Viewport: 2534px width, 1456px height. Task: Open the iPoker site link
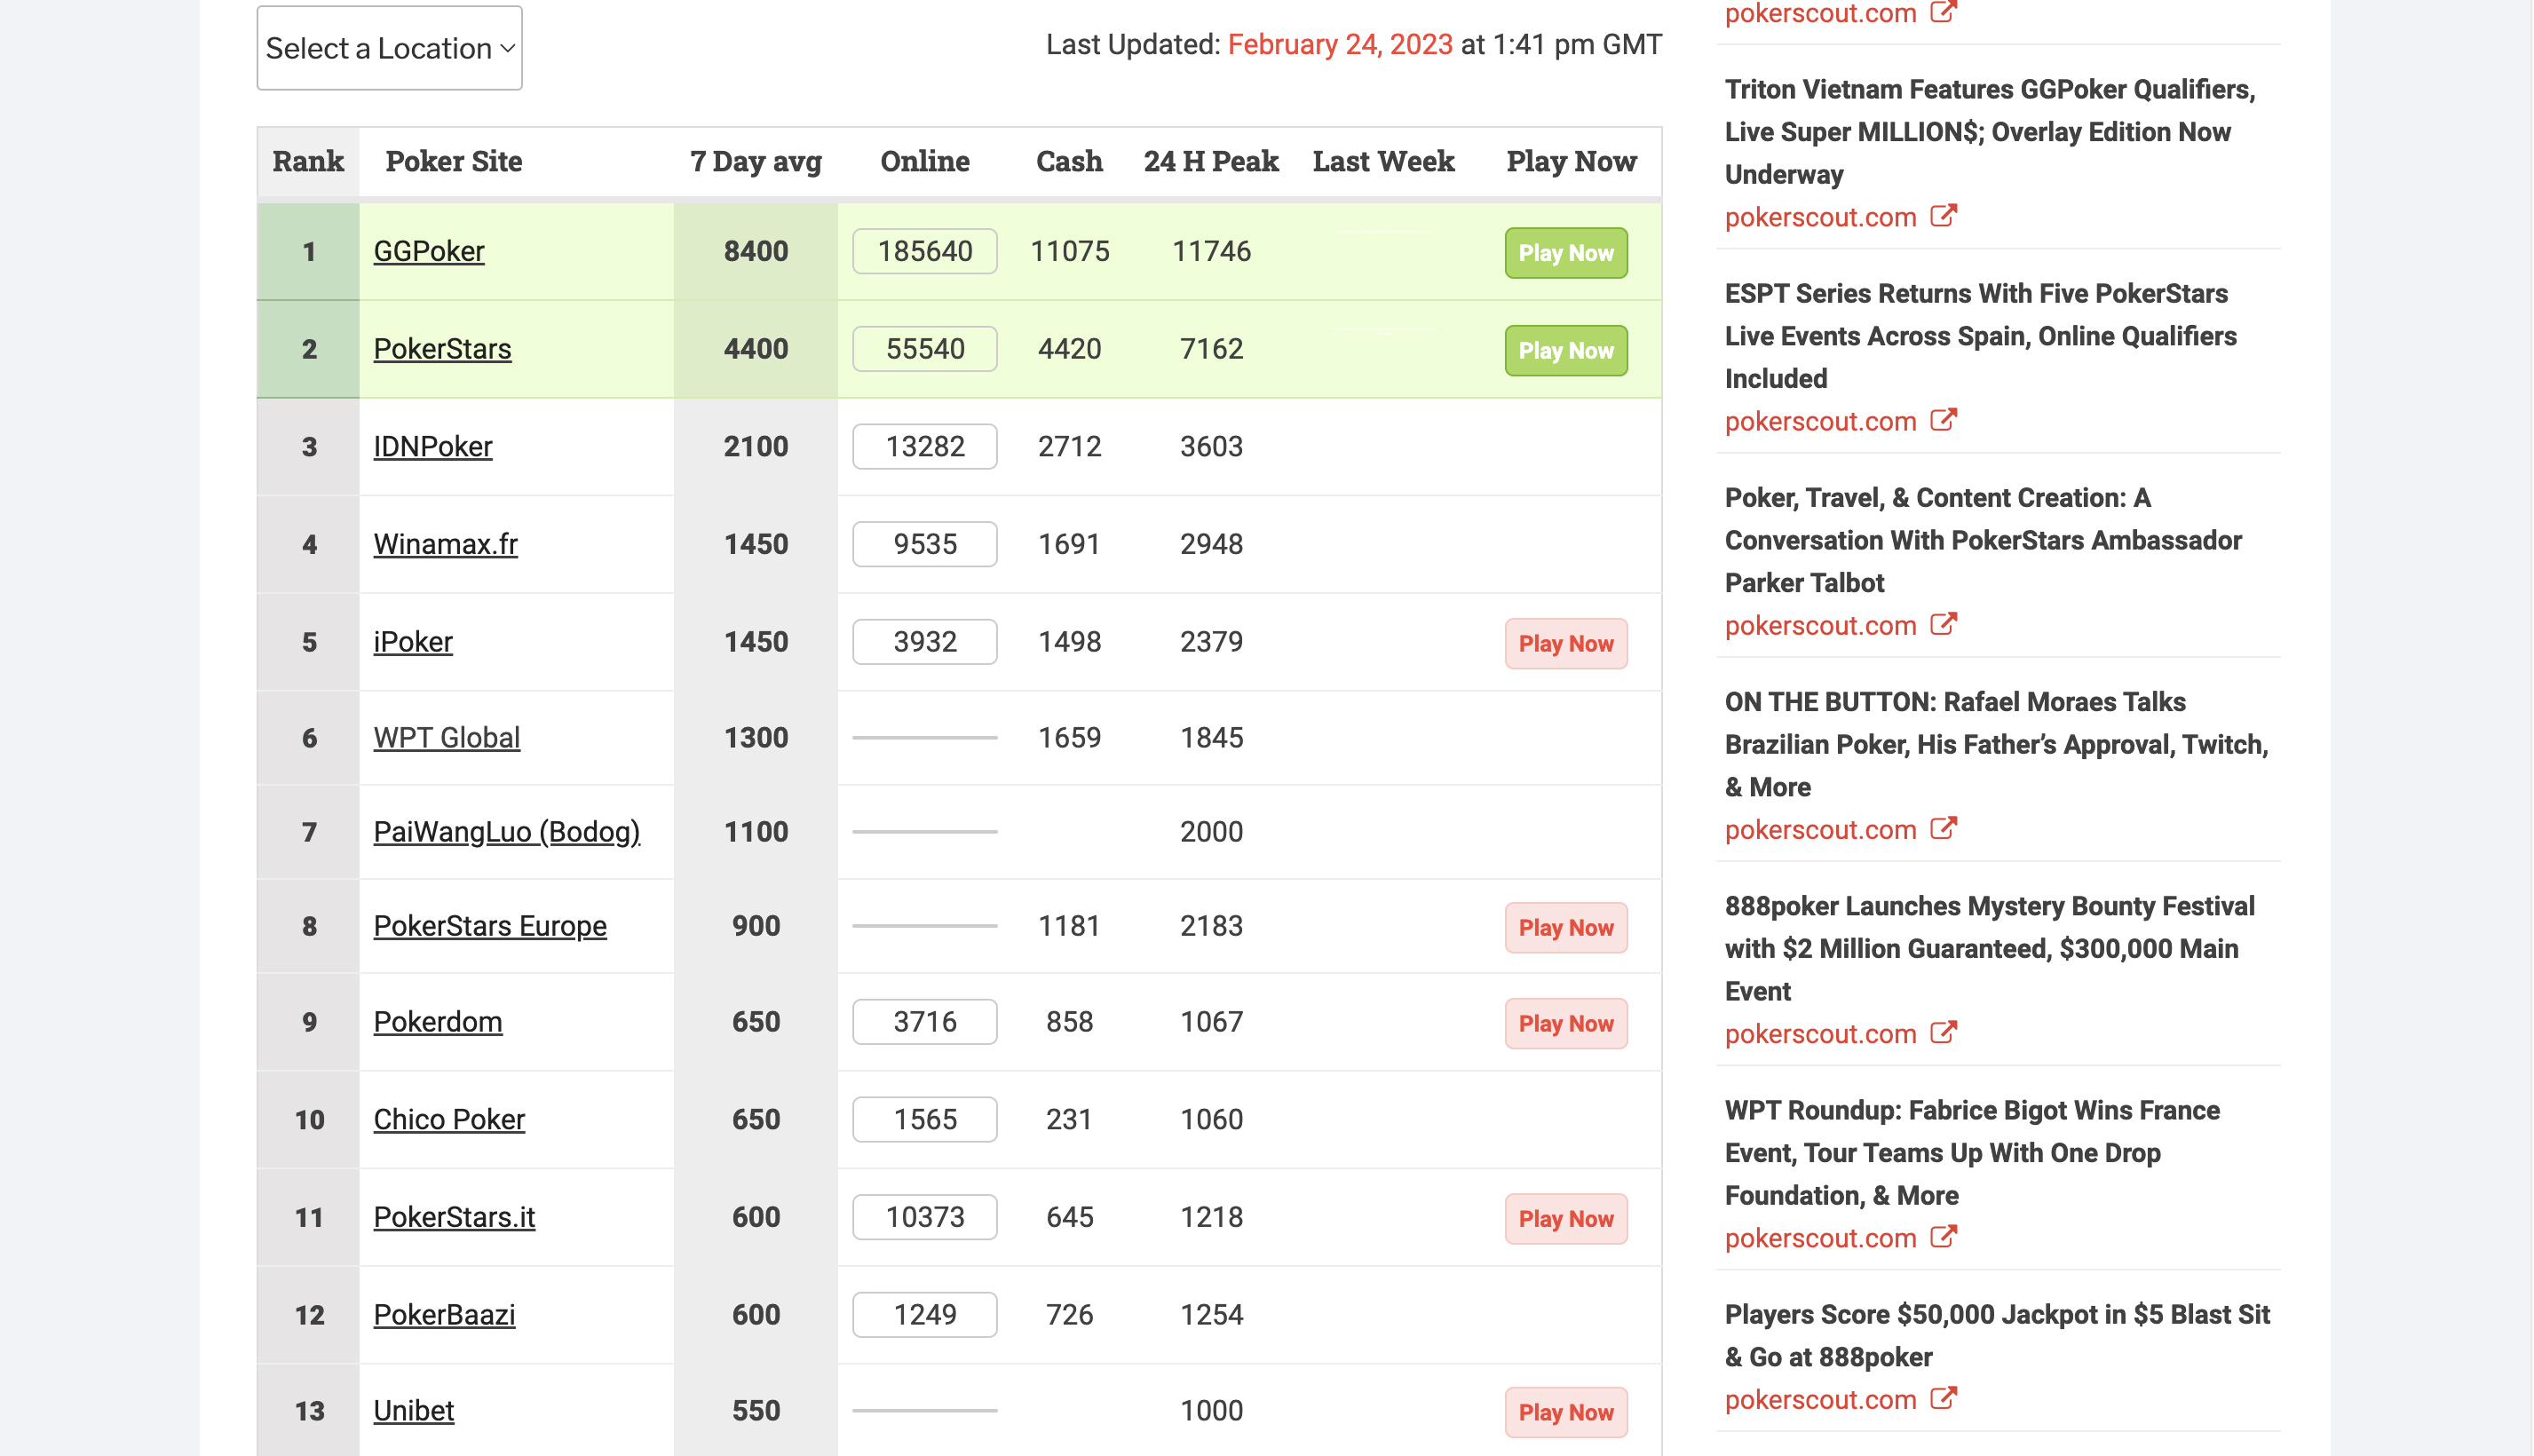tap(413, 642)
